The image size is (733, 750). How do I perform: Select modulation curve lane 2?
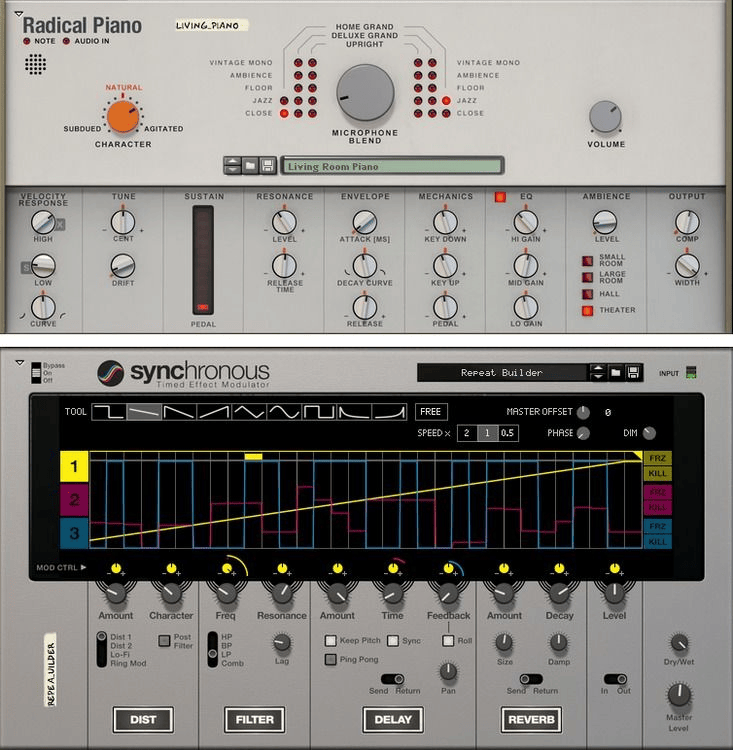pos(75,499)
